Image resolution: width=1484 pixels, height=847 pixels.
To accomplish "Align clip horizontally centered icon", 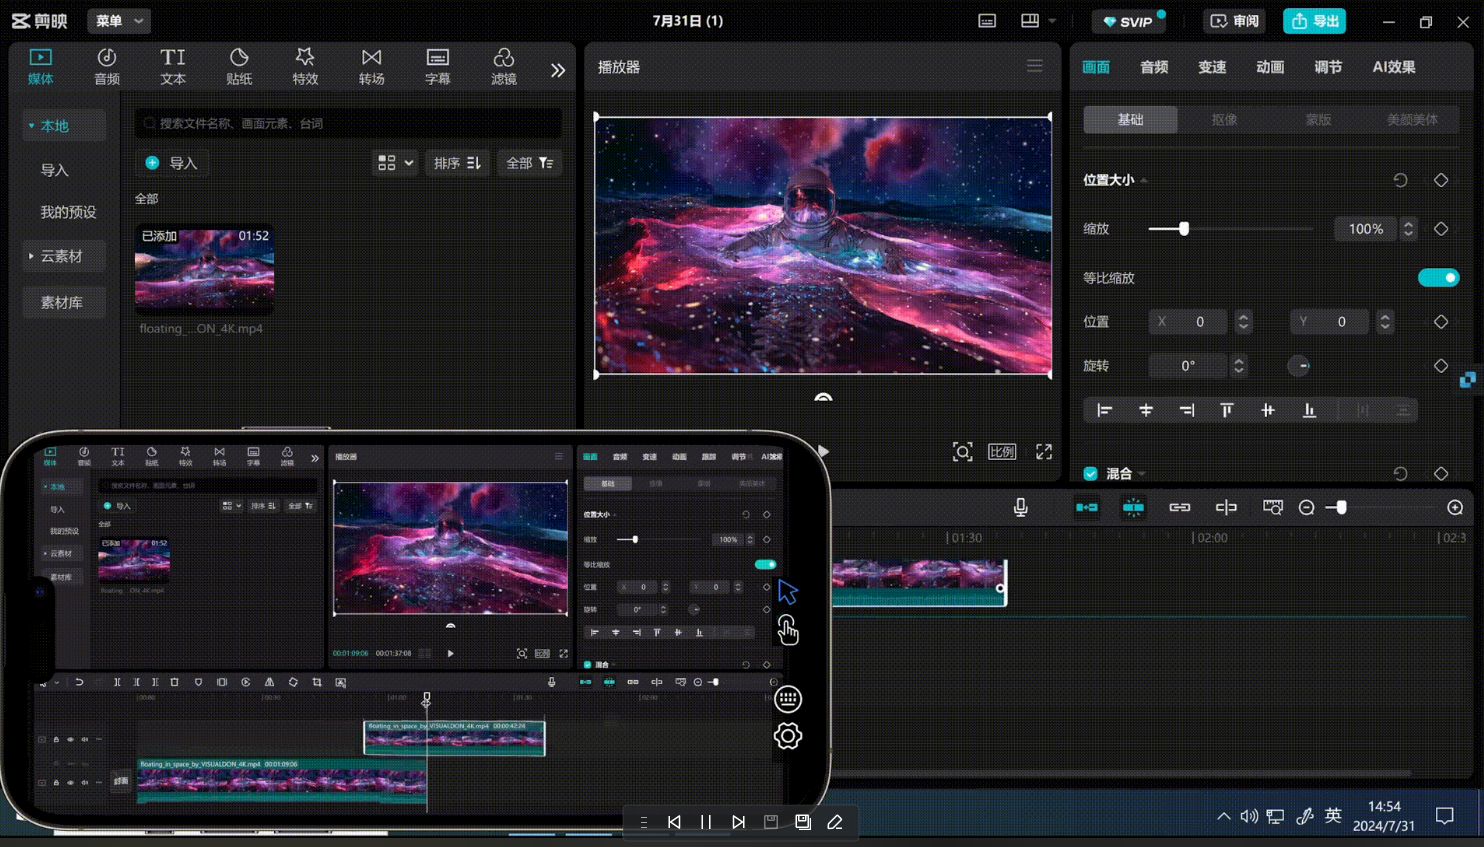I will pos(1146,410).
